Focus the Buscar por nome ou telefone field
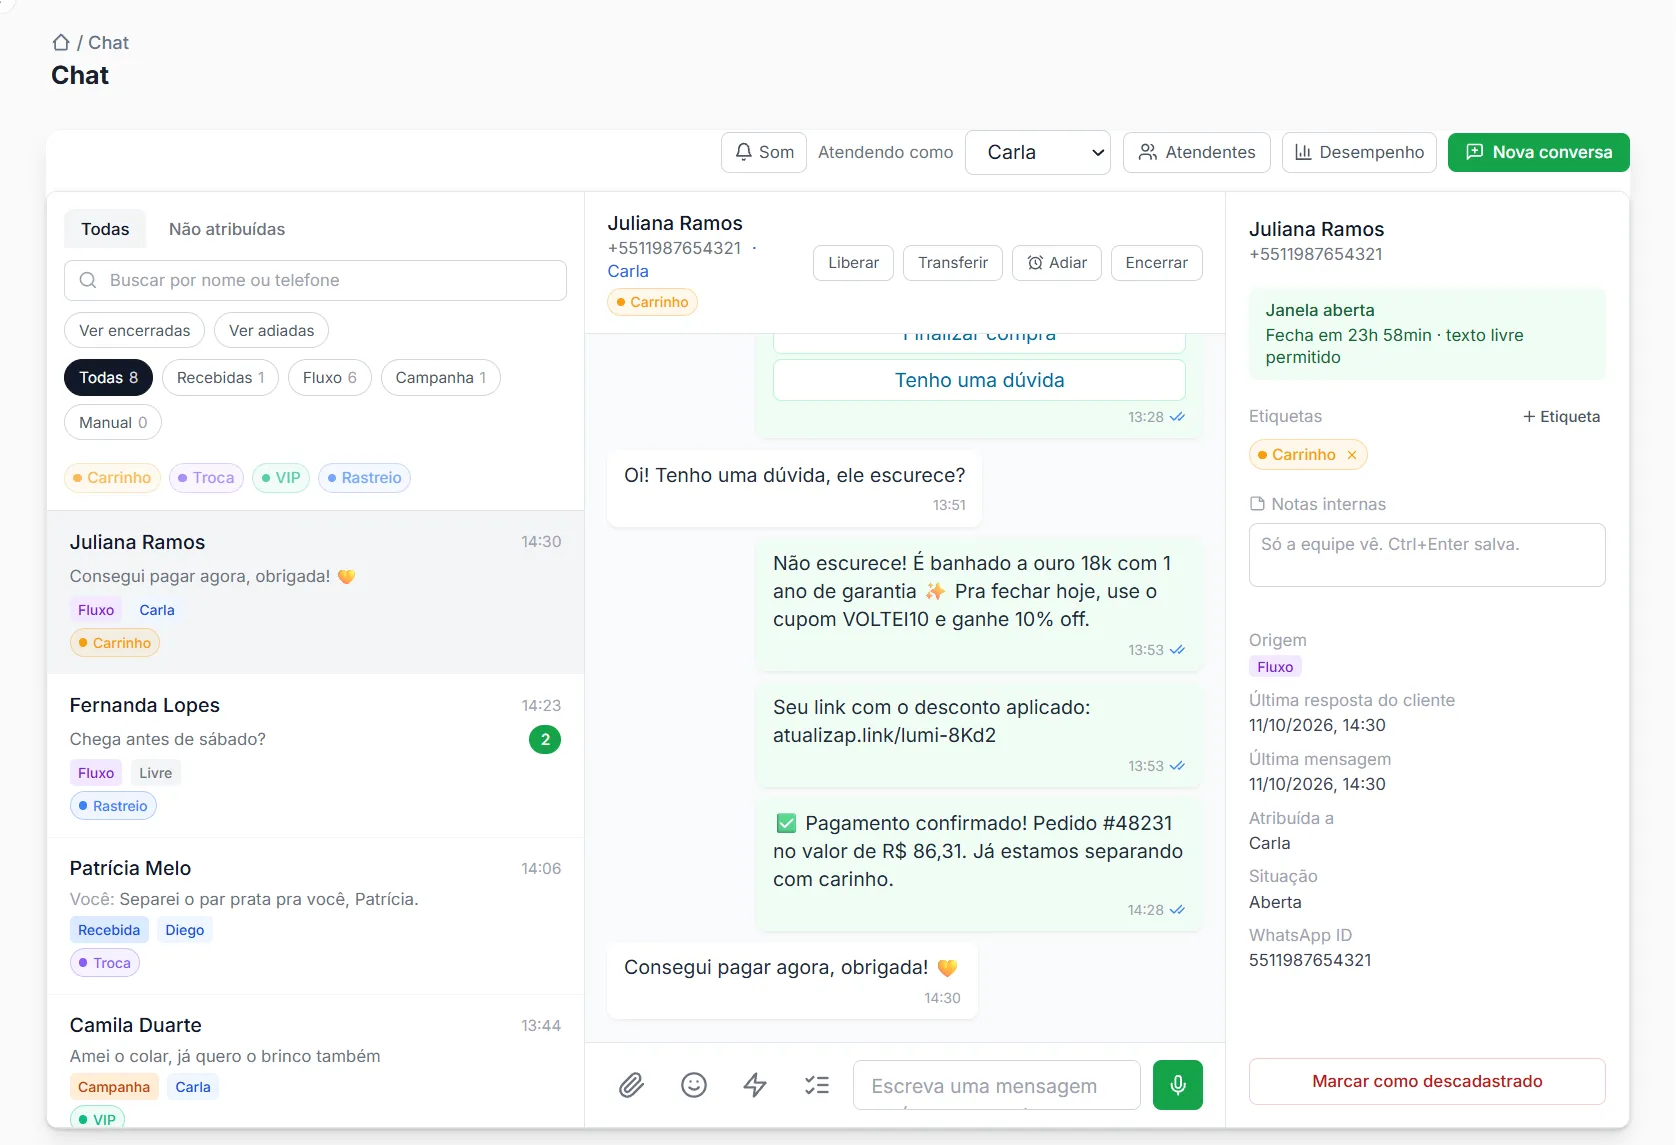 (x=315, y=280)
